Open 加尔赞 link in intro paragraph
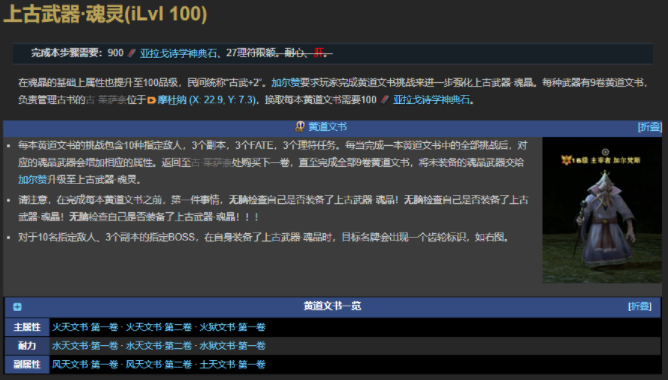The width and height of the screenshot is (668, 380). pos(286,83)
